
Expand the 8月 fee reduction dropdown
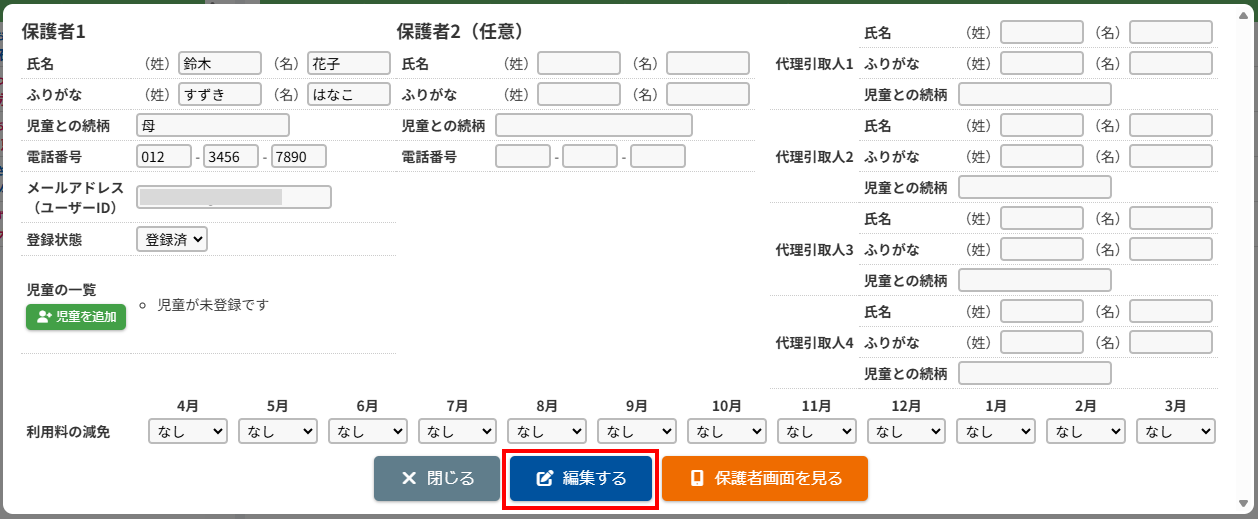click(x=547, y=431)
